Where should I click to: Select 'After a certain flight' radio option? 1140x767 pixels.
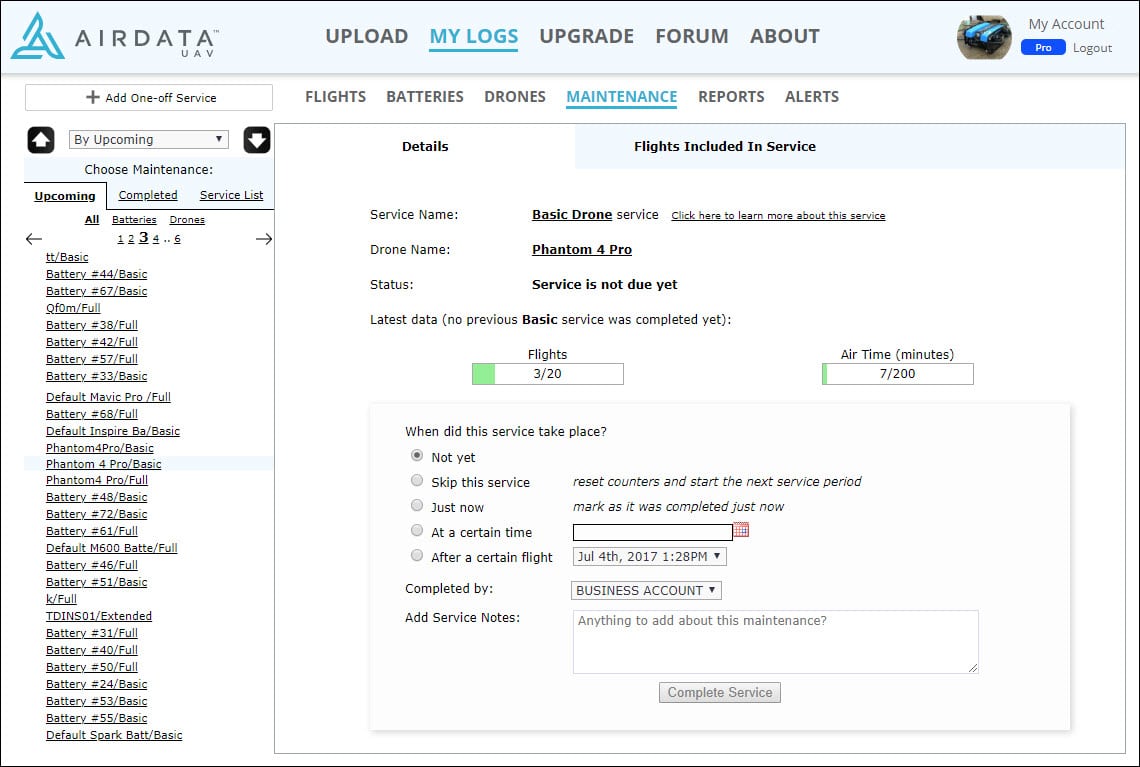pyautogui.click(x=417, y=555)
